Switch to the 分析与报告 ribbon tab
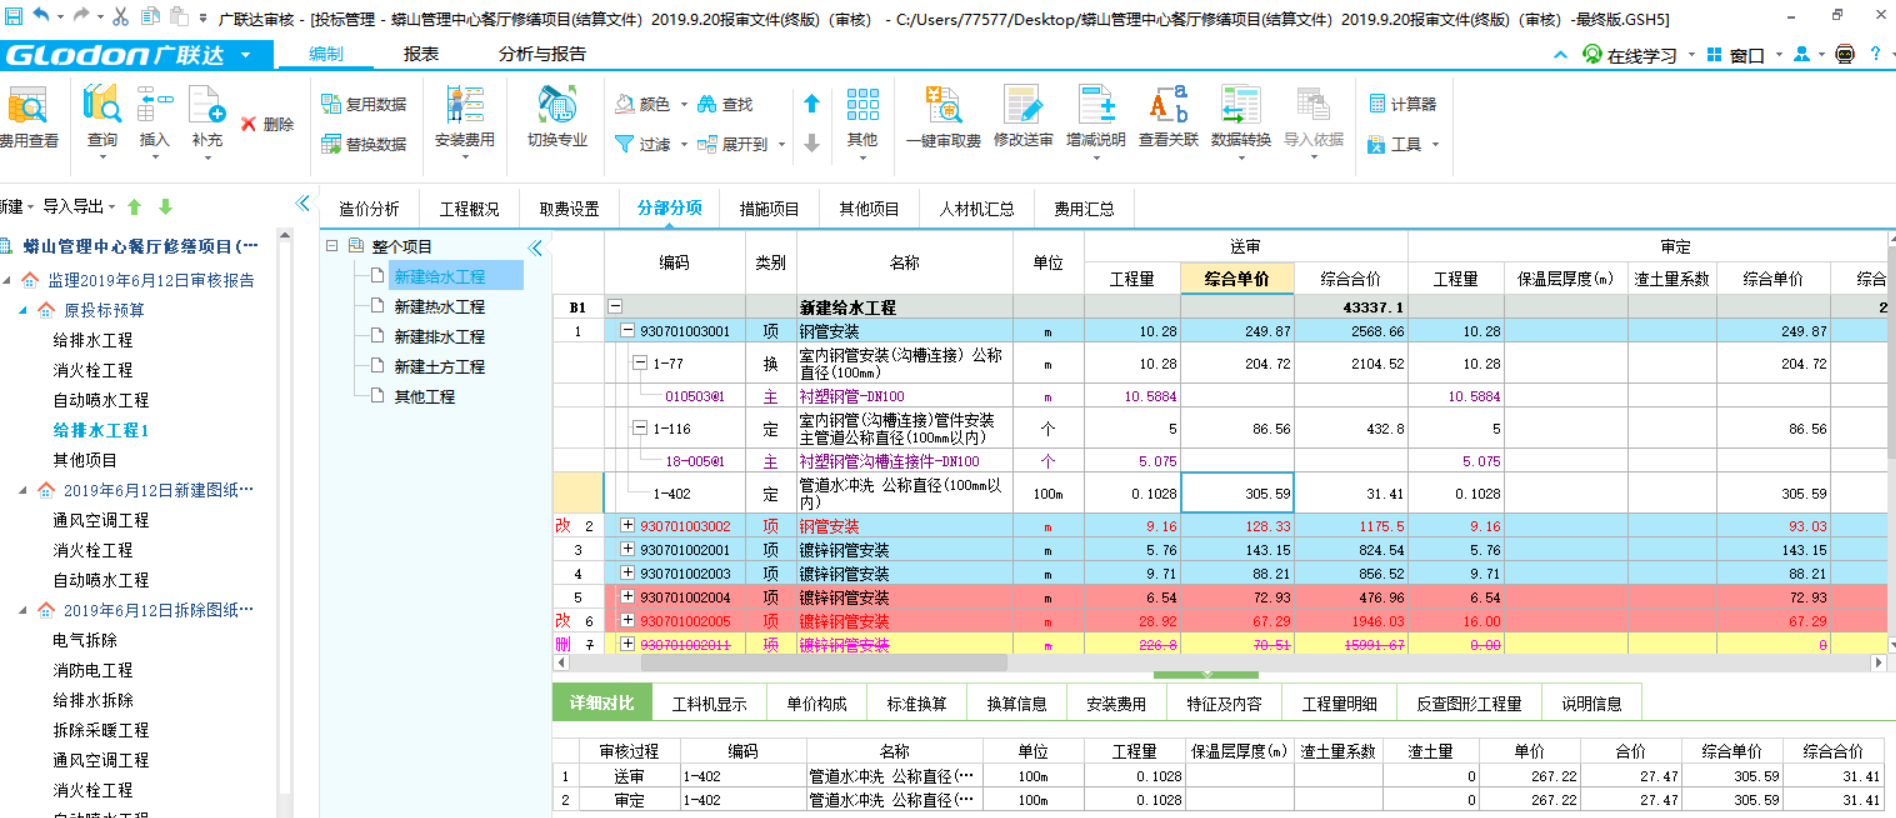 (542, 54)
